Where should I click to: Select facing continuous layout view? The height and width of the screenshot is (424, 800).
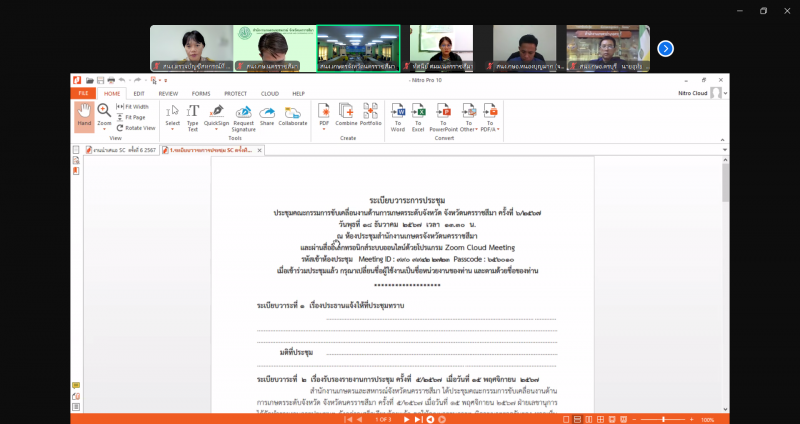pos(601,419)
